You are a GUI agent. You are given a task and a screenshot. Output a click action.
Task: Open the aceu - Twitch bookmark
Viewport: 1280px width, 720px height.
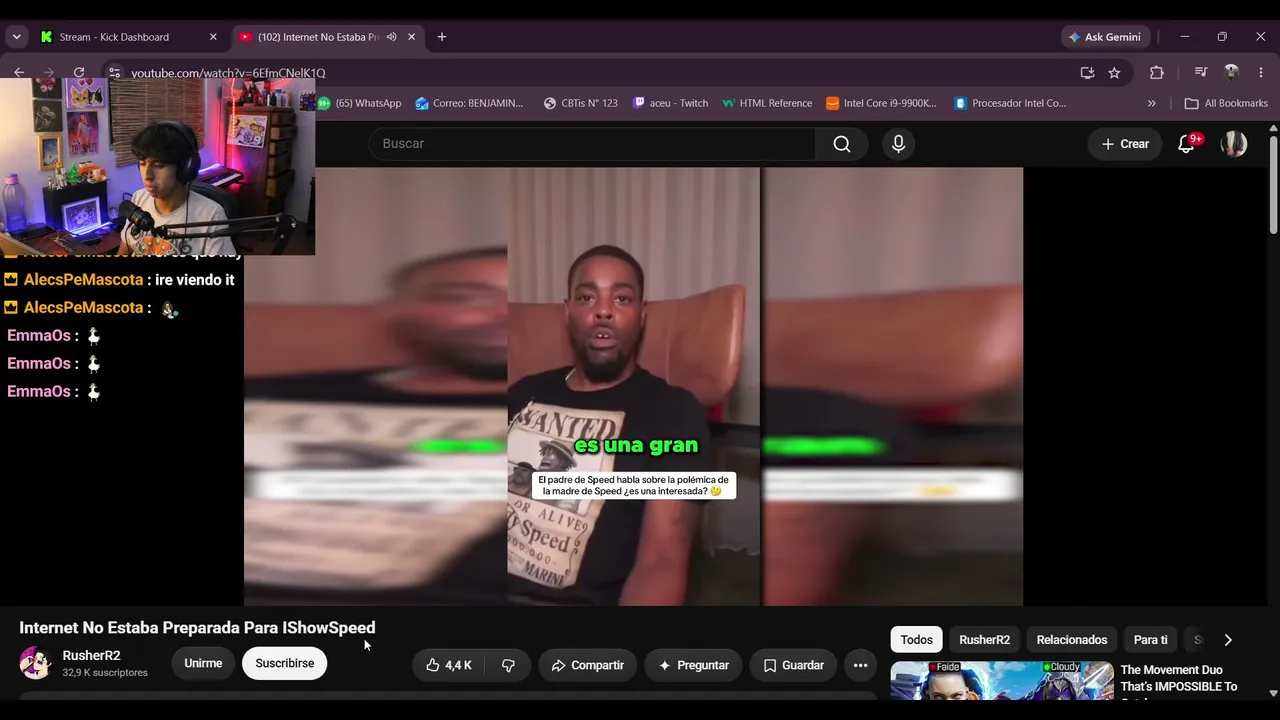(671, 103)
